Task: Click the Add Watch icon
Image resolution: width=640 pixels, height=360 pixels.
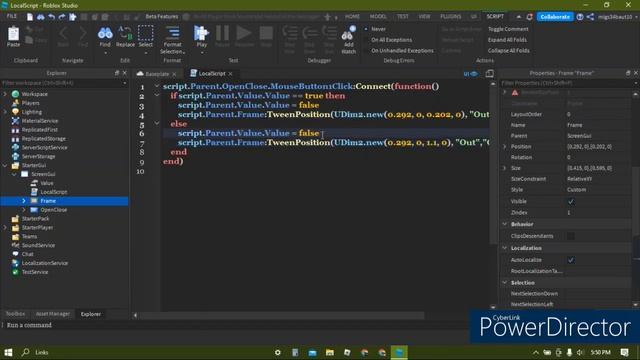Action: coord(349,34)
